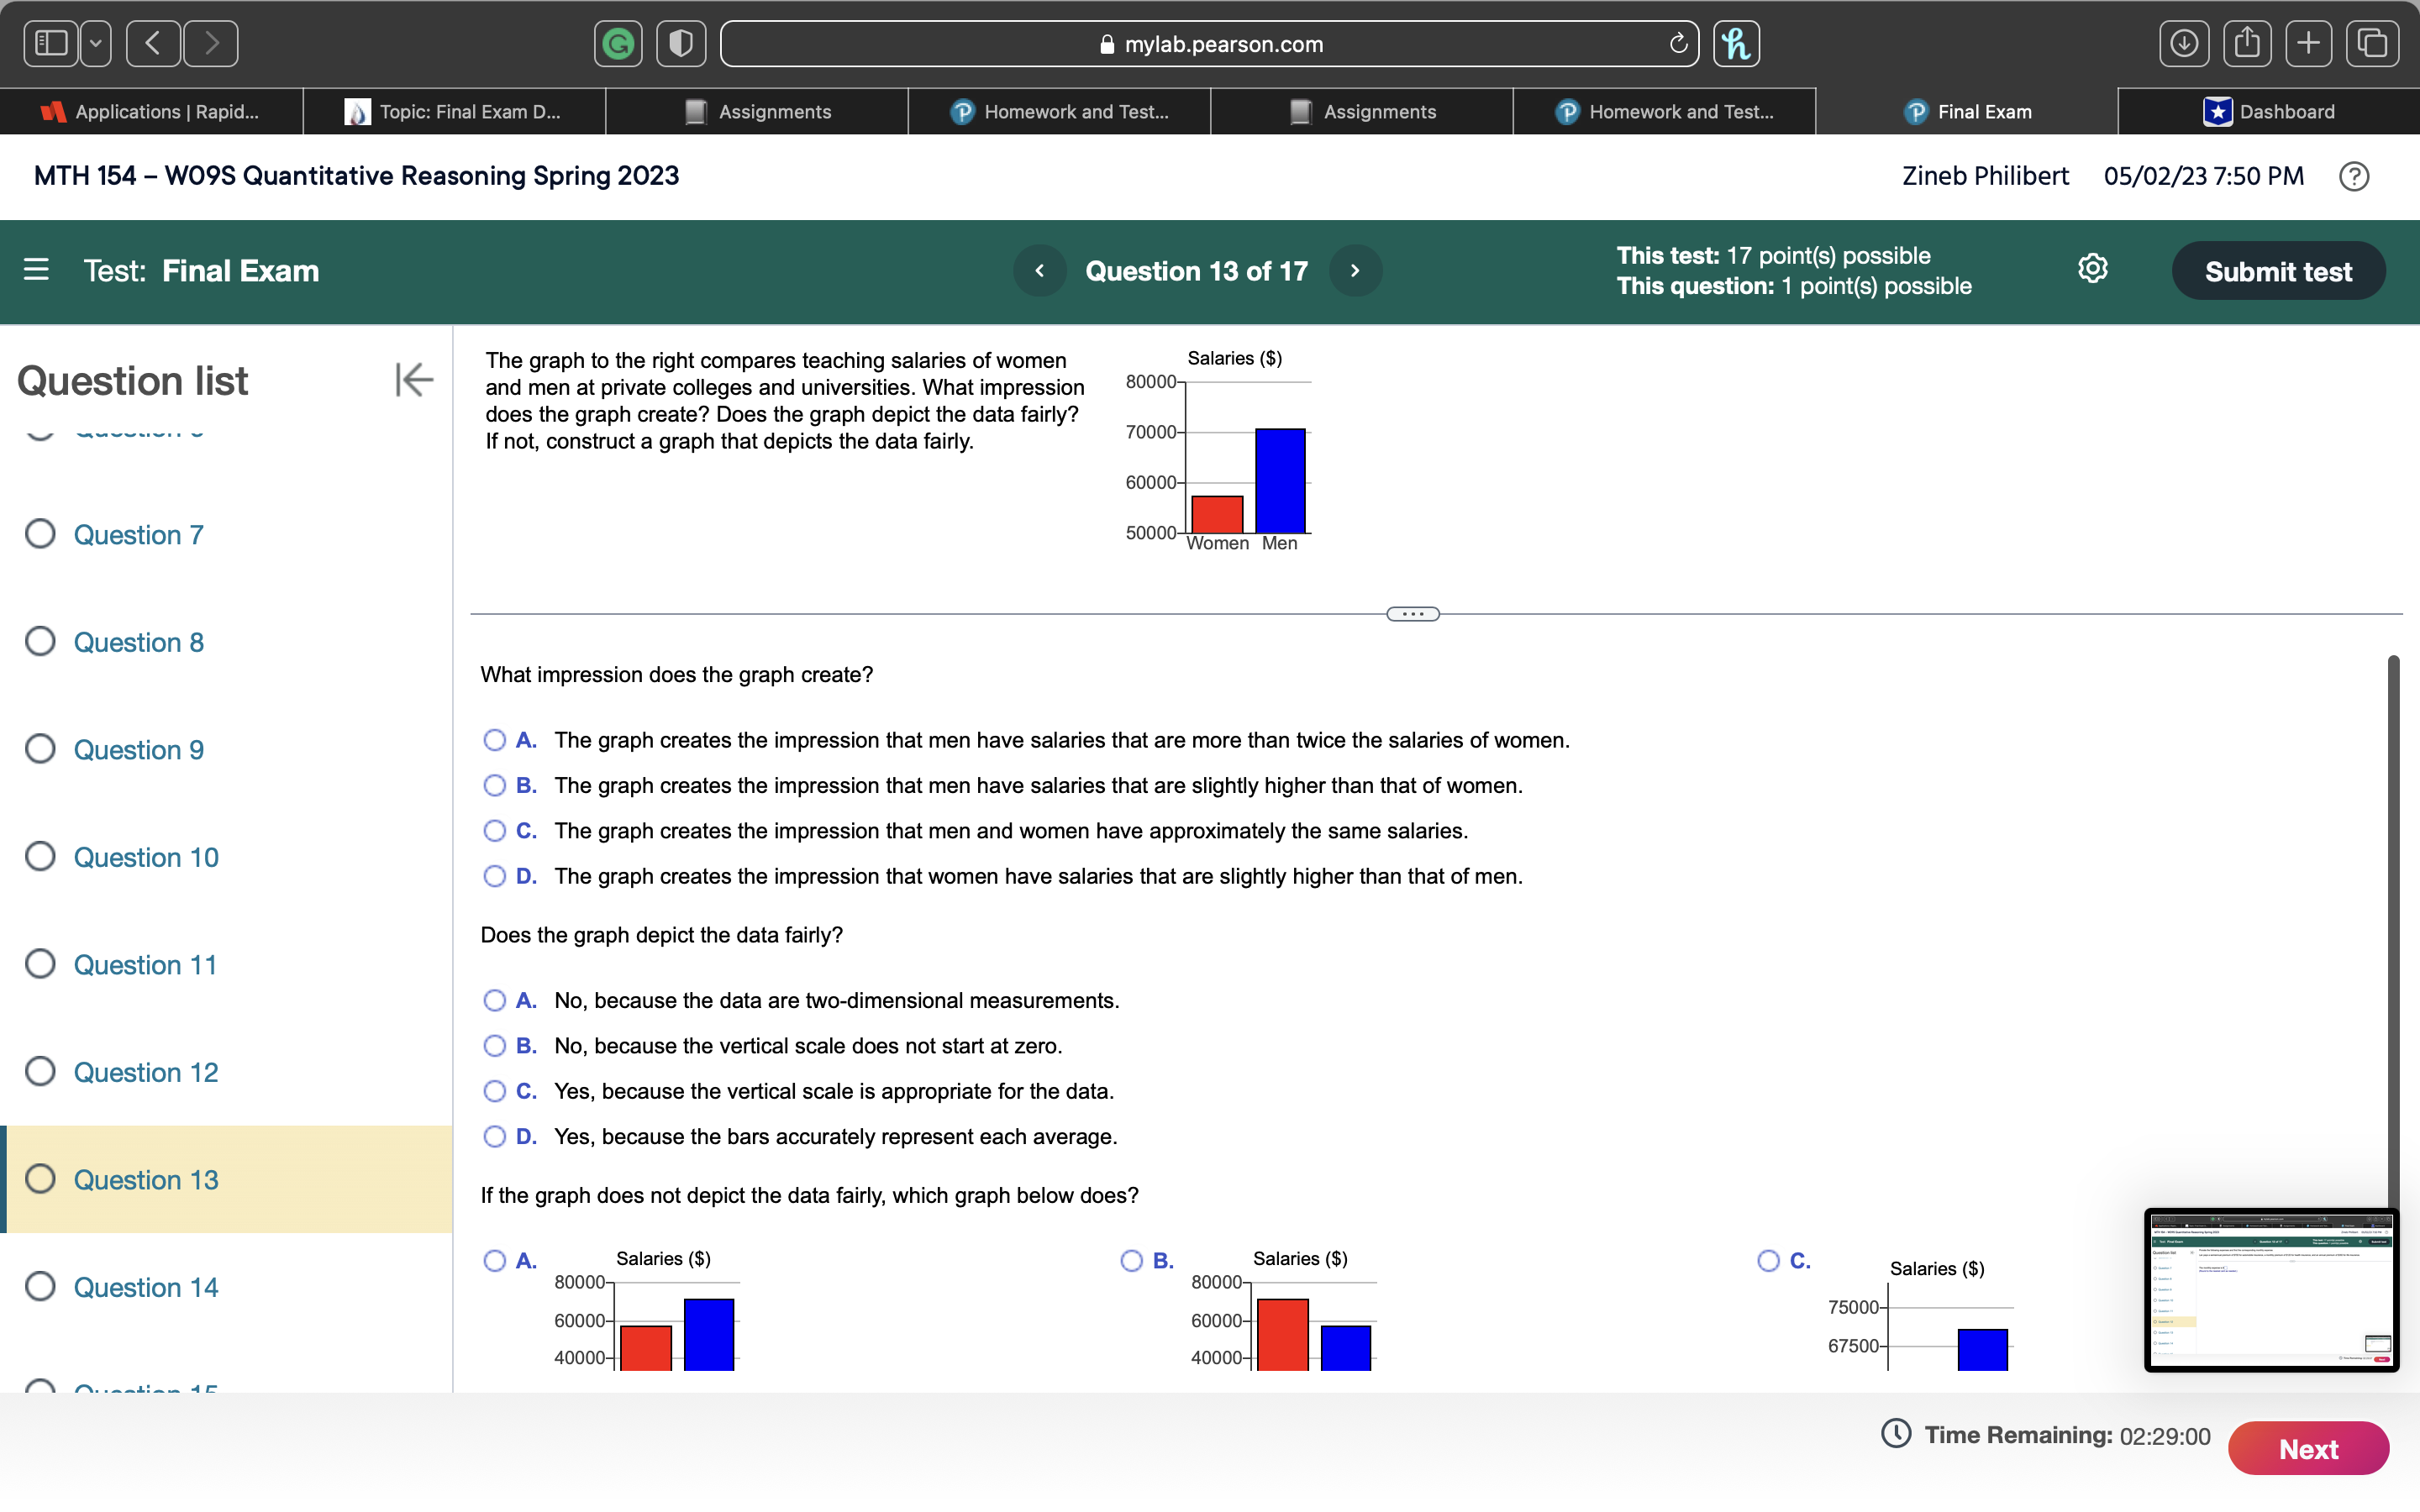Open the sidebar dropdown chevron
Screen dimensions: 2420x1512
(95, 43)
